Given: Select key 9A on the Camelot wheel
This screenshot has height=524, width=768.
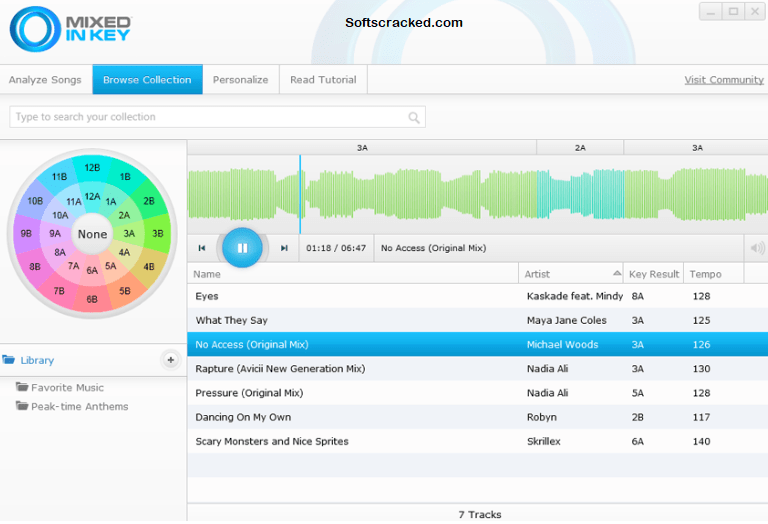Looking at the screenshot, I should [55, 234].
